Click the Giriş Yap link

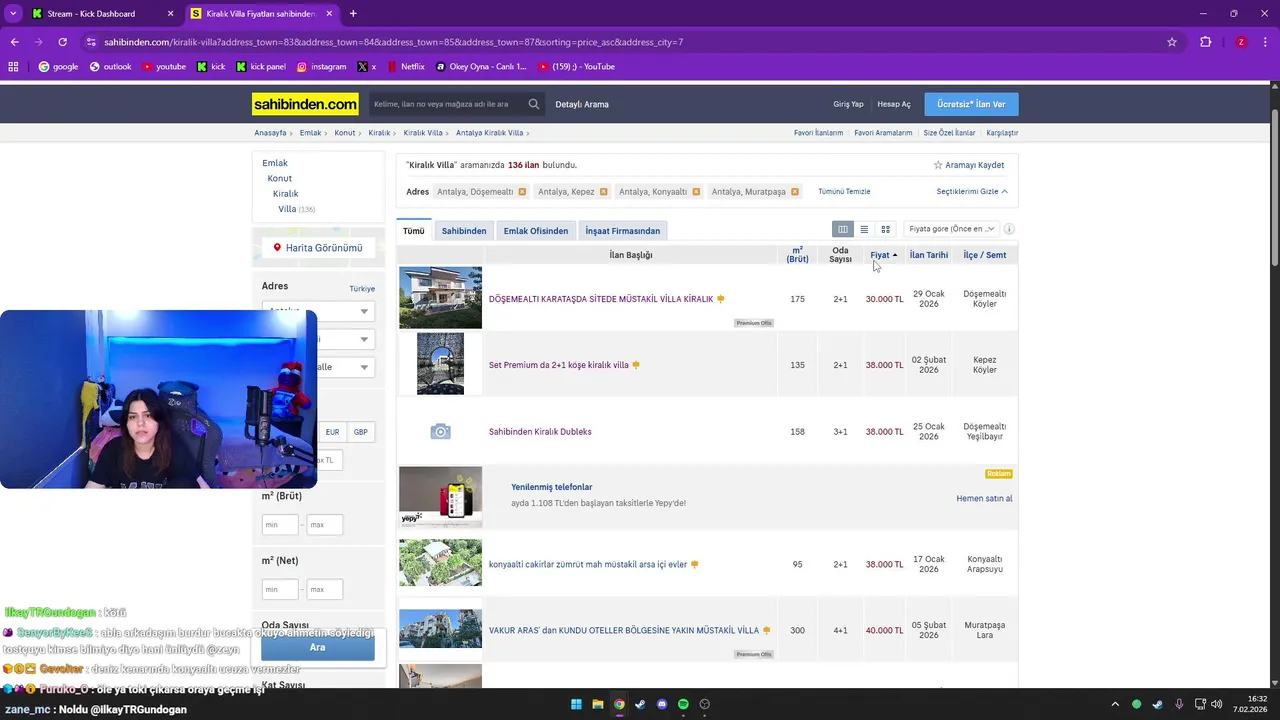[848, 104]
